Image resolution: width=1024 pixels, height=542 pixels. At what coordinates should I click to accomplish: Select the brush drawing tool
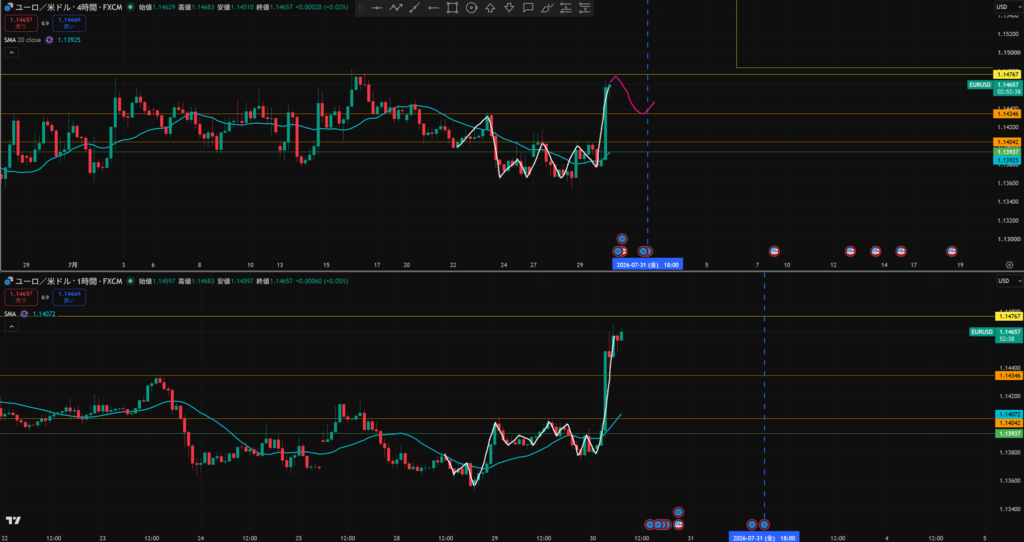tap(547, 8)
